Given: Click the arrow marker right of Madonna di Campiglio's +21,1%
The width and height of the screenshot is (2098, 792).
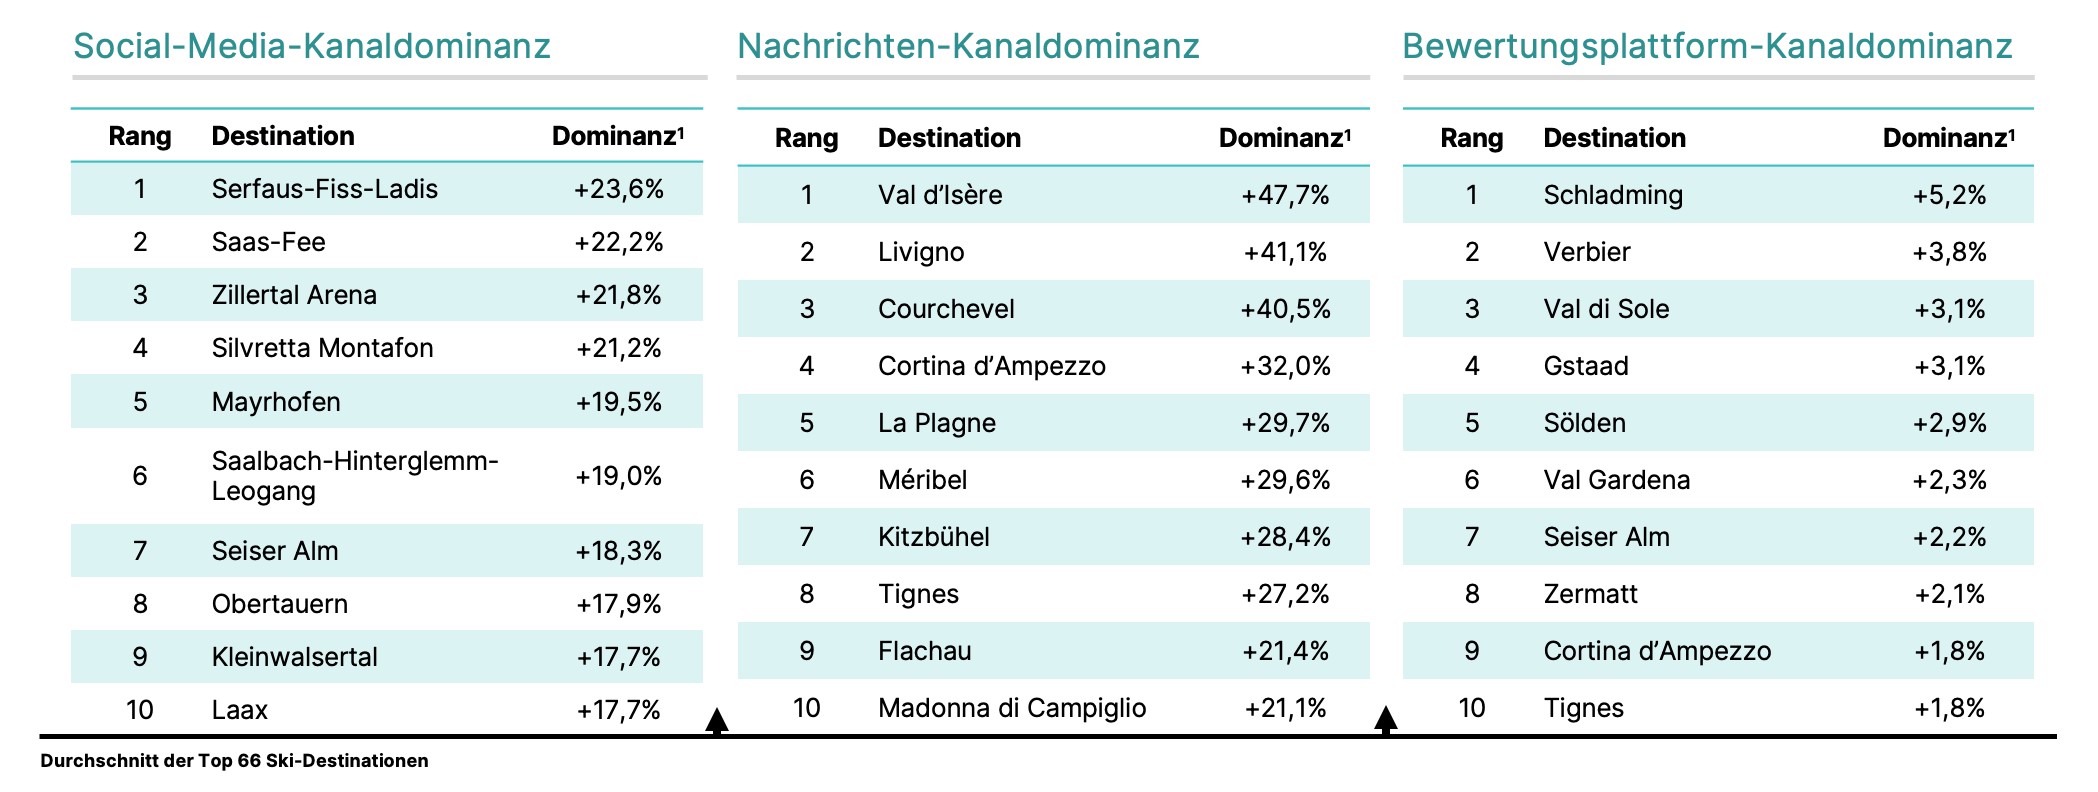Looking at the screenshot, I should (x=1385, y=718).
